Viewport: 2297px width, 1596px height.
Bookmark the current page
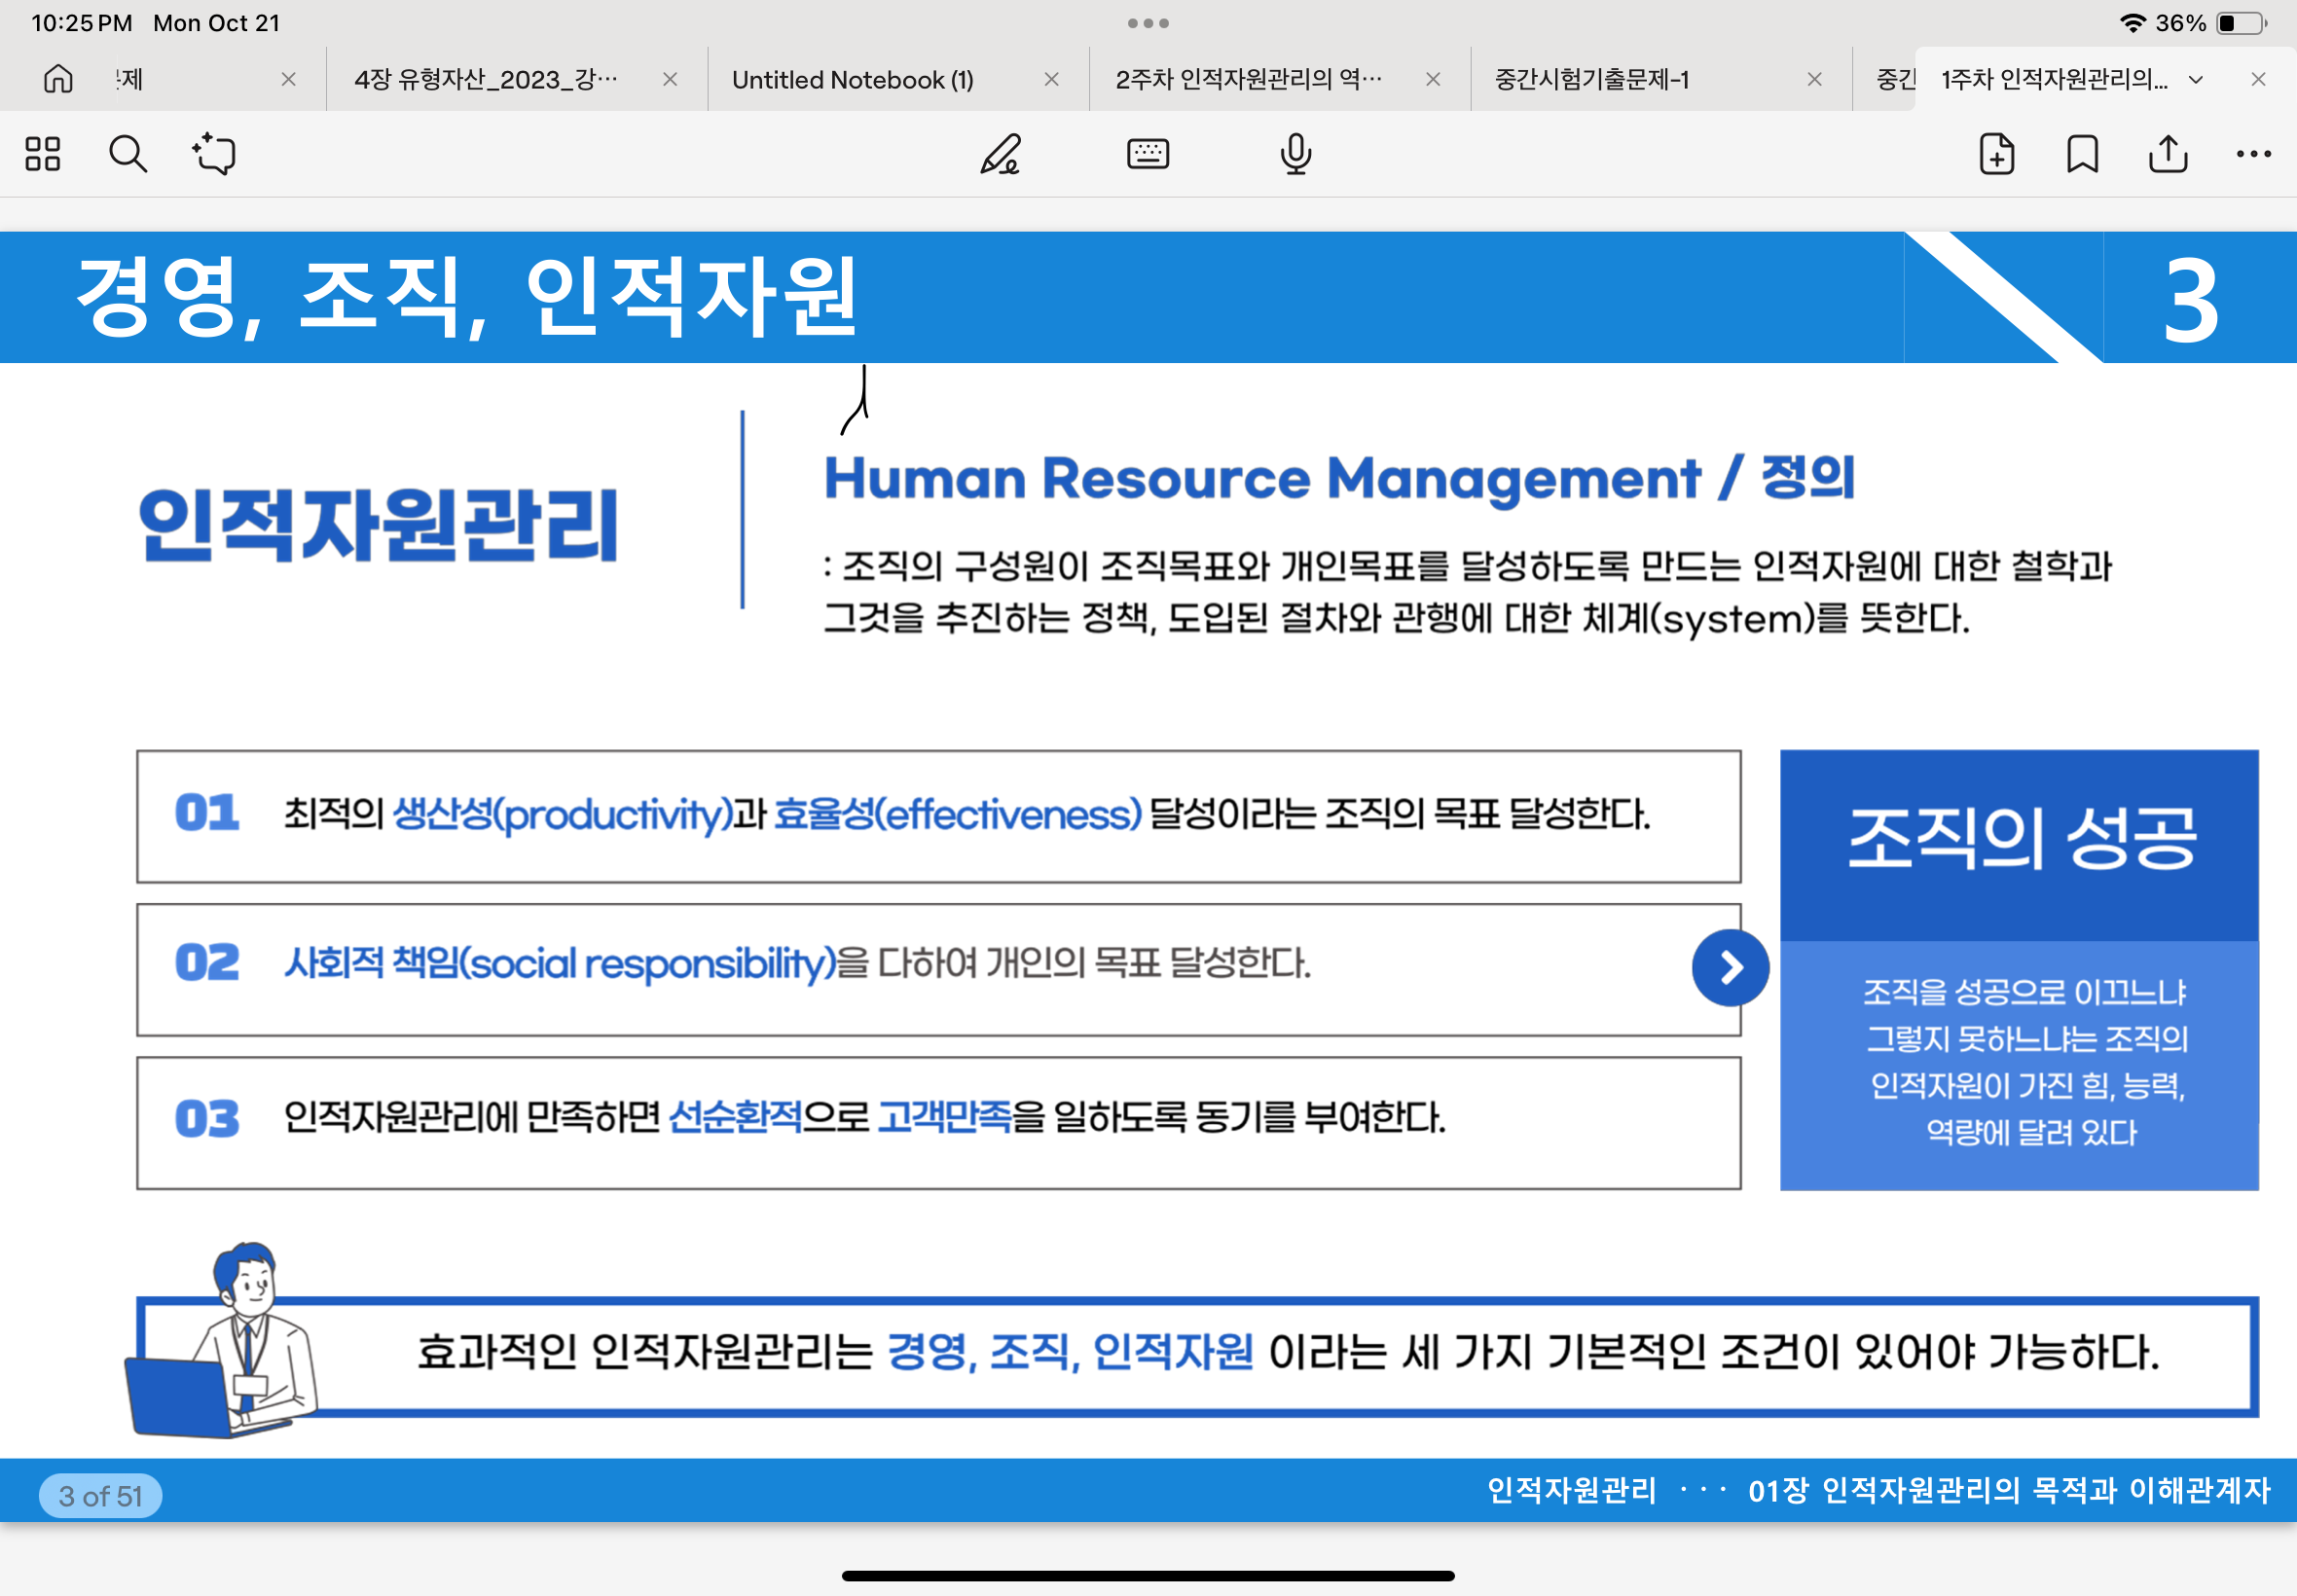click(x=2083, y=154)
